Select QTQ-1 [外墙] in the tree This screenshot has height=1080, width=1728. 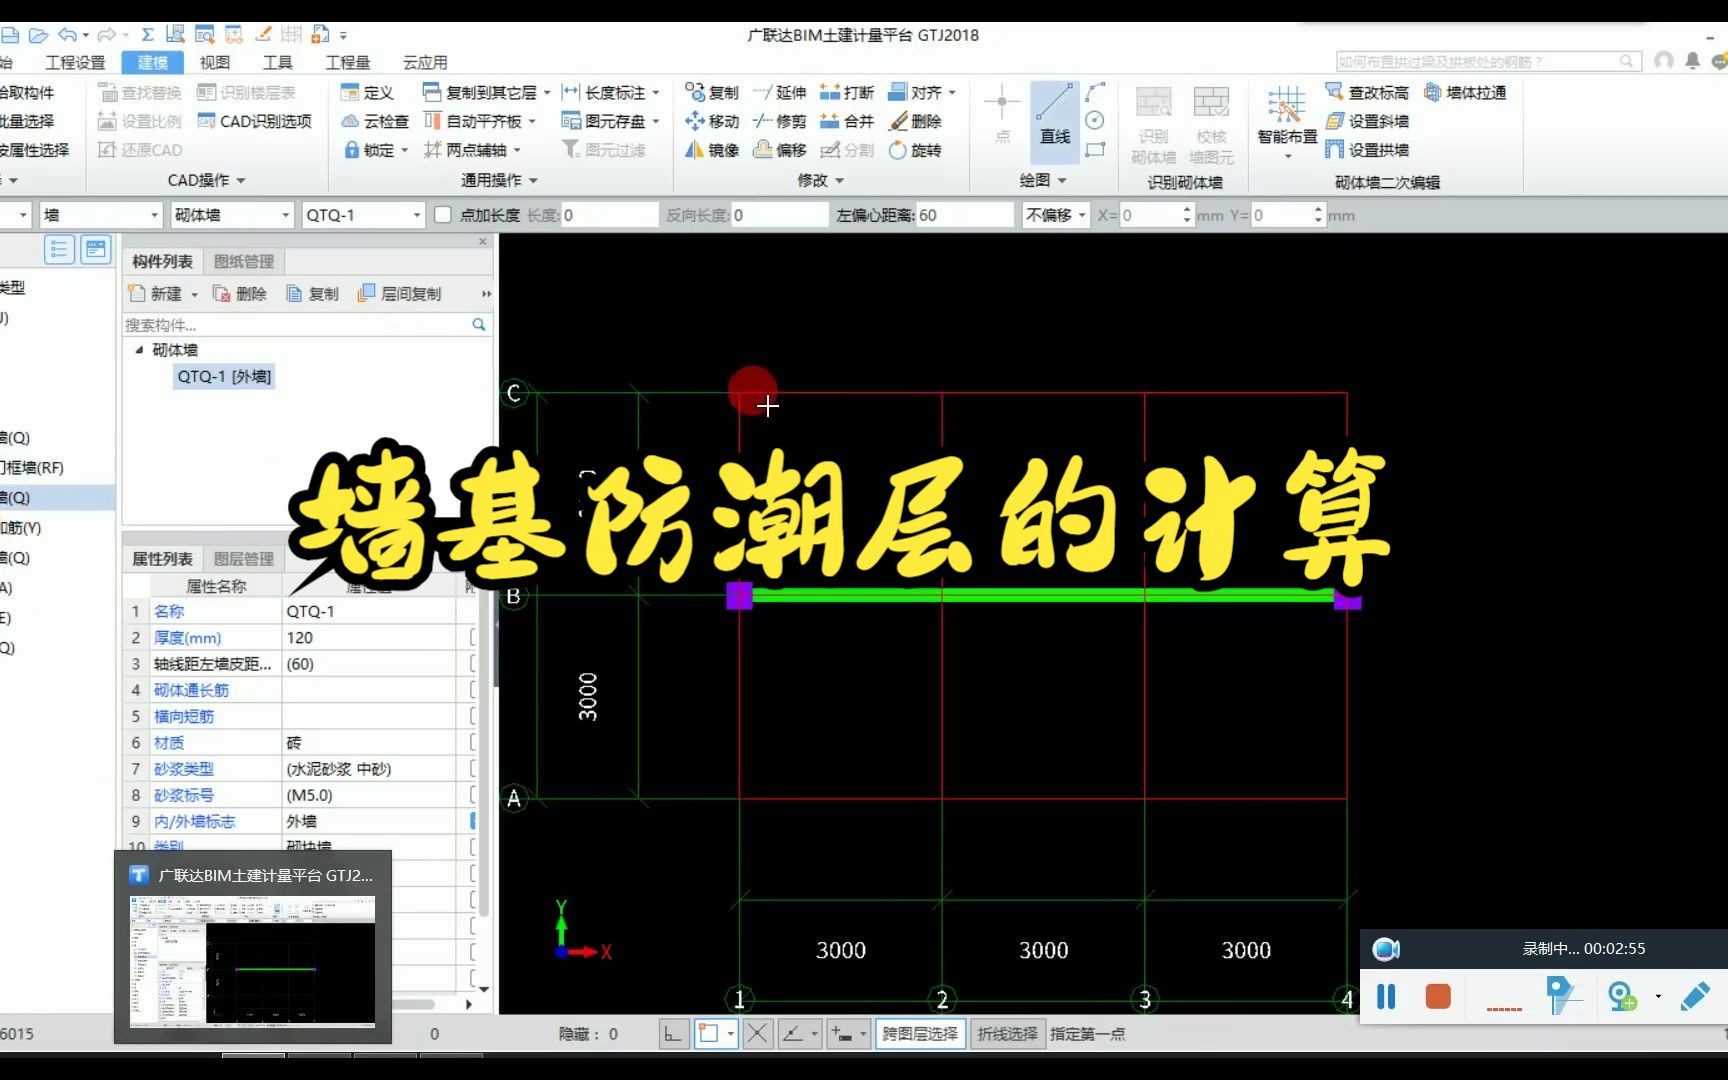pyautogui.click(x=224, y=377)
